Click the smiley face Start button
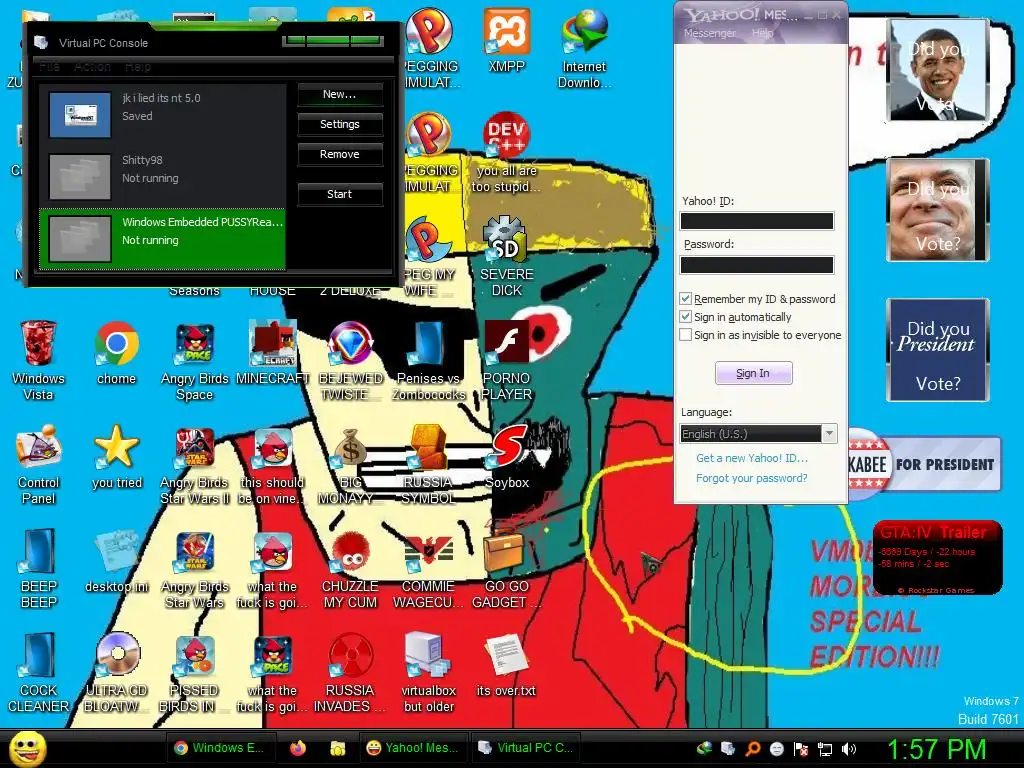This screenshot has height=768, width=1024. pos(27,748)
